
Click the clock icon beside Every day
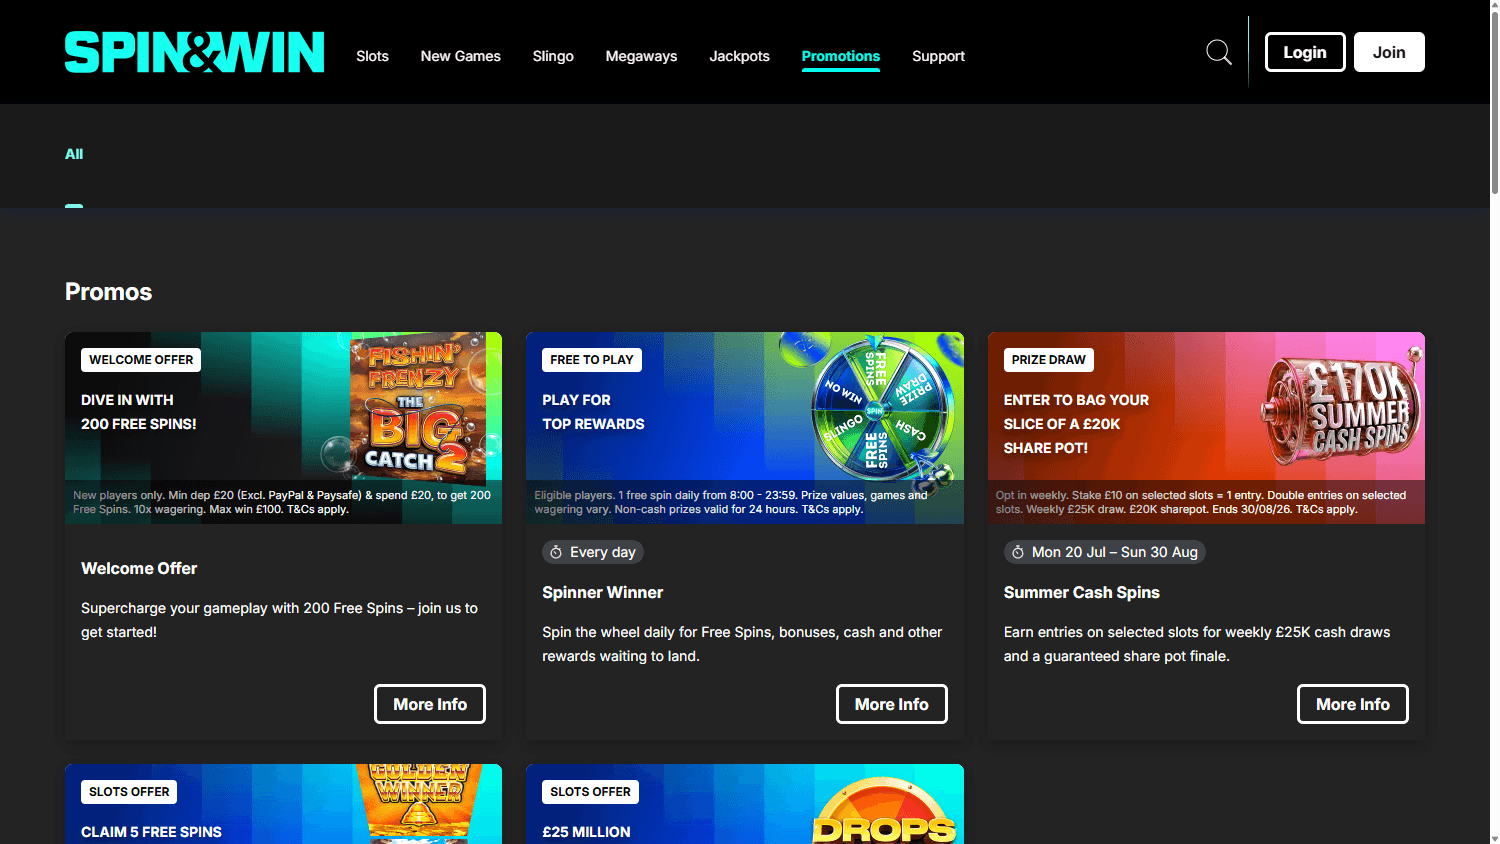pyautogui.click(x=556, y=552)
